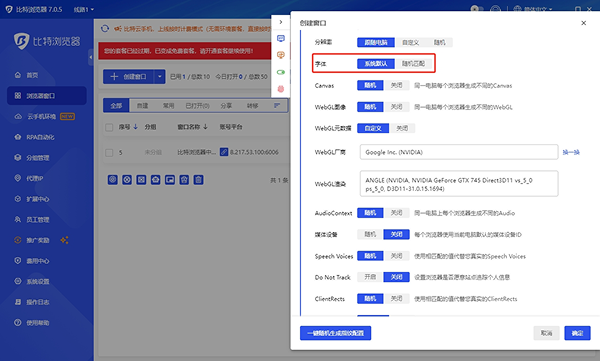Click the red fingerprint icon in floating panel
Viewport: 600px width, 361px height.
tap(281, 89)
